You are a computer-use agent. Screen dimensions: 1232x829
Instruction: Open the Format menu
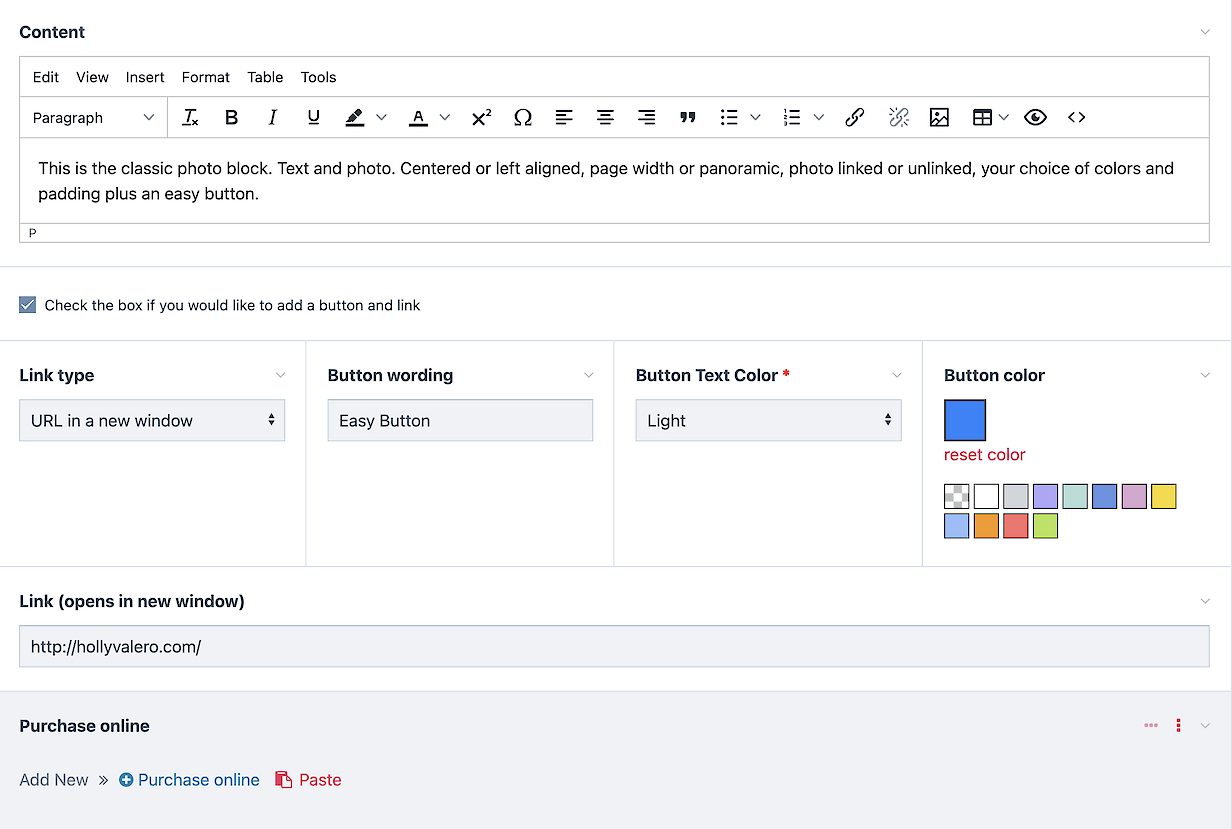206,77
